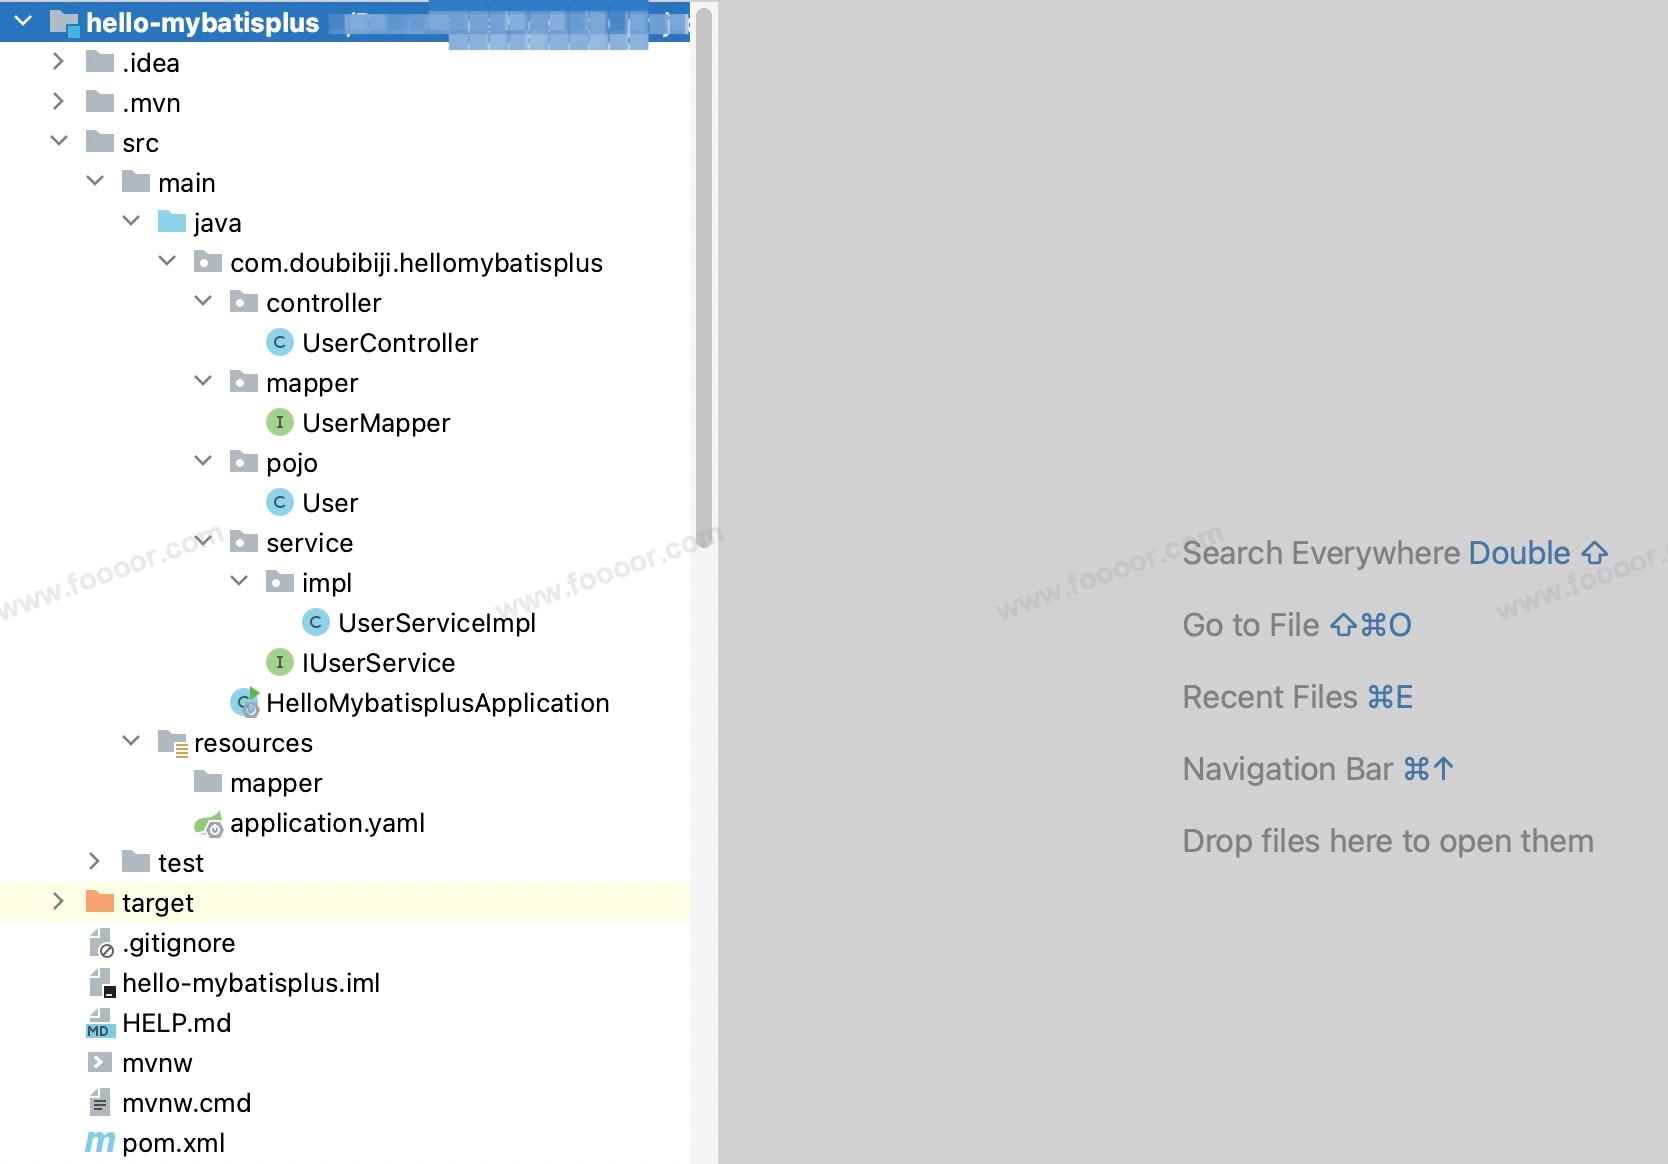Collapse the resources folder
This screenshot has height=1164, width=1668.
click(x=131, y=741)
